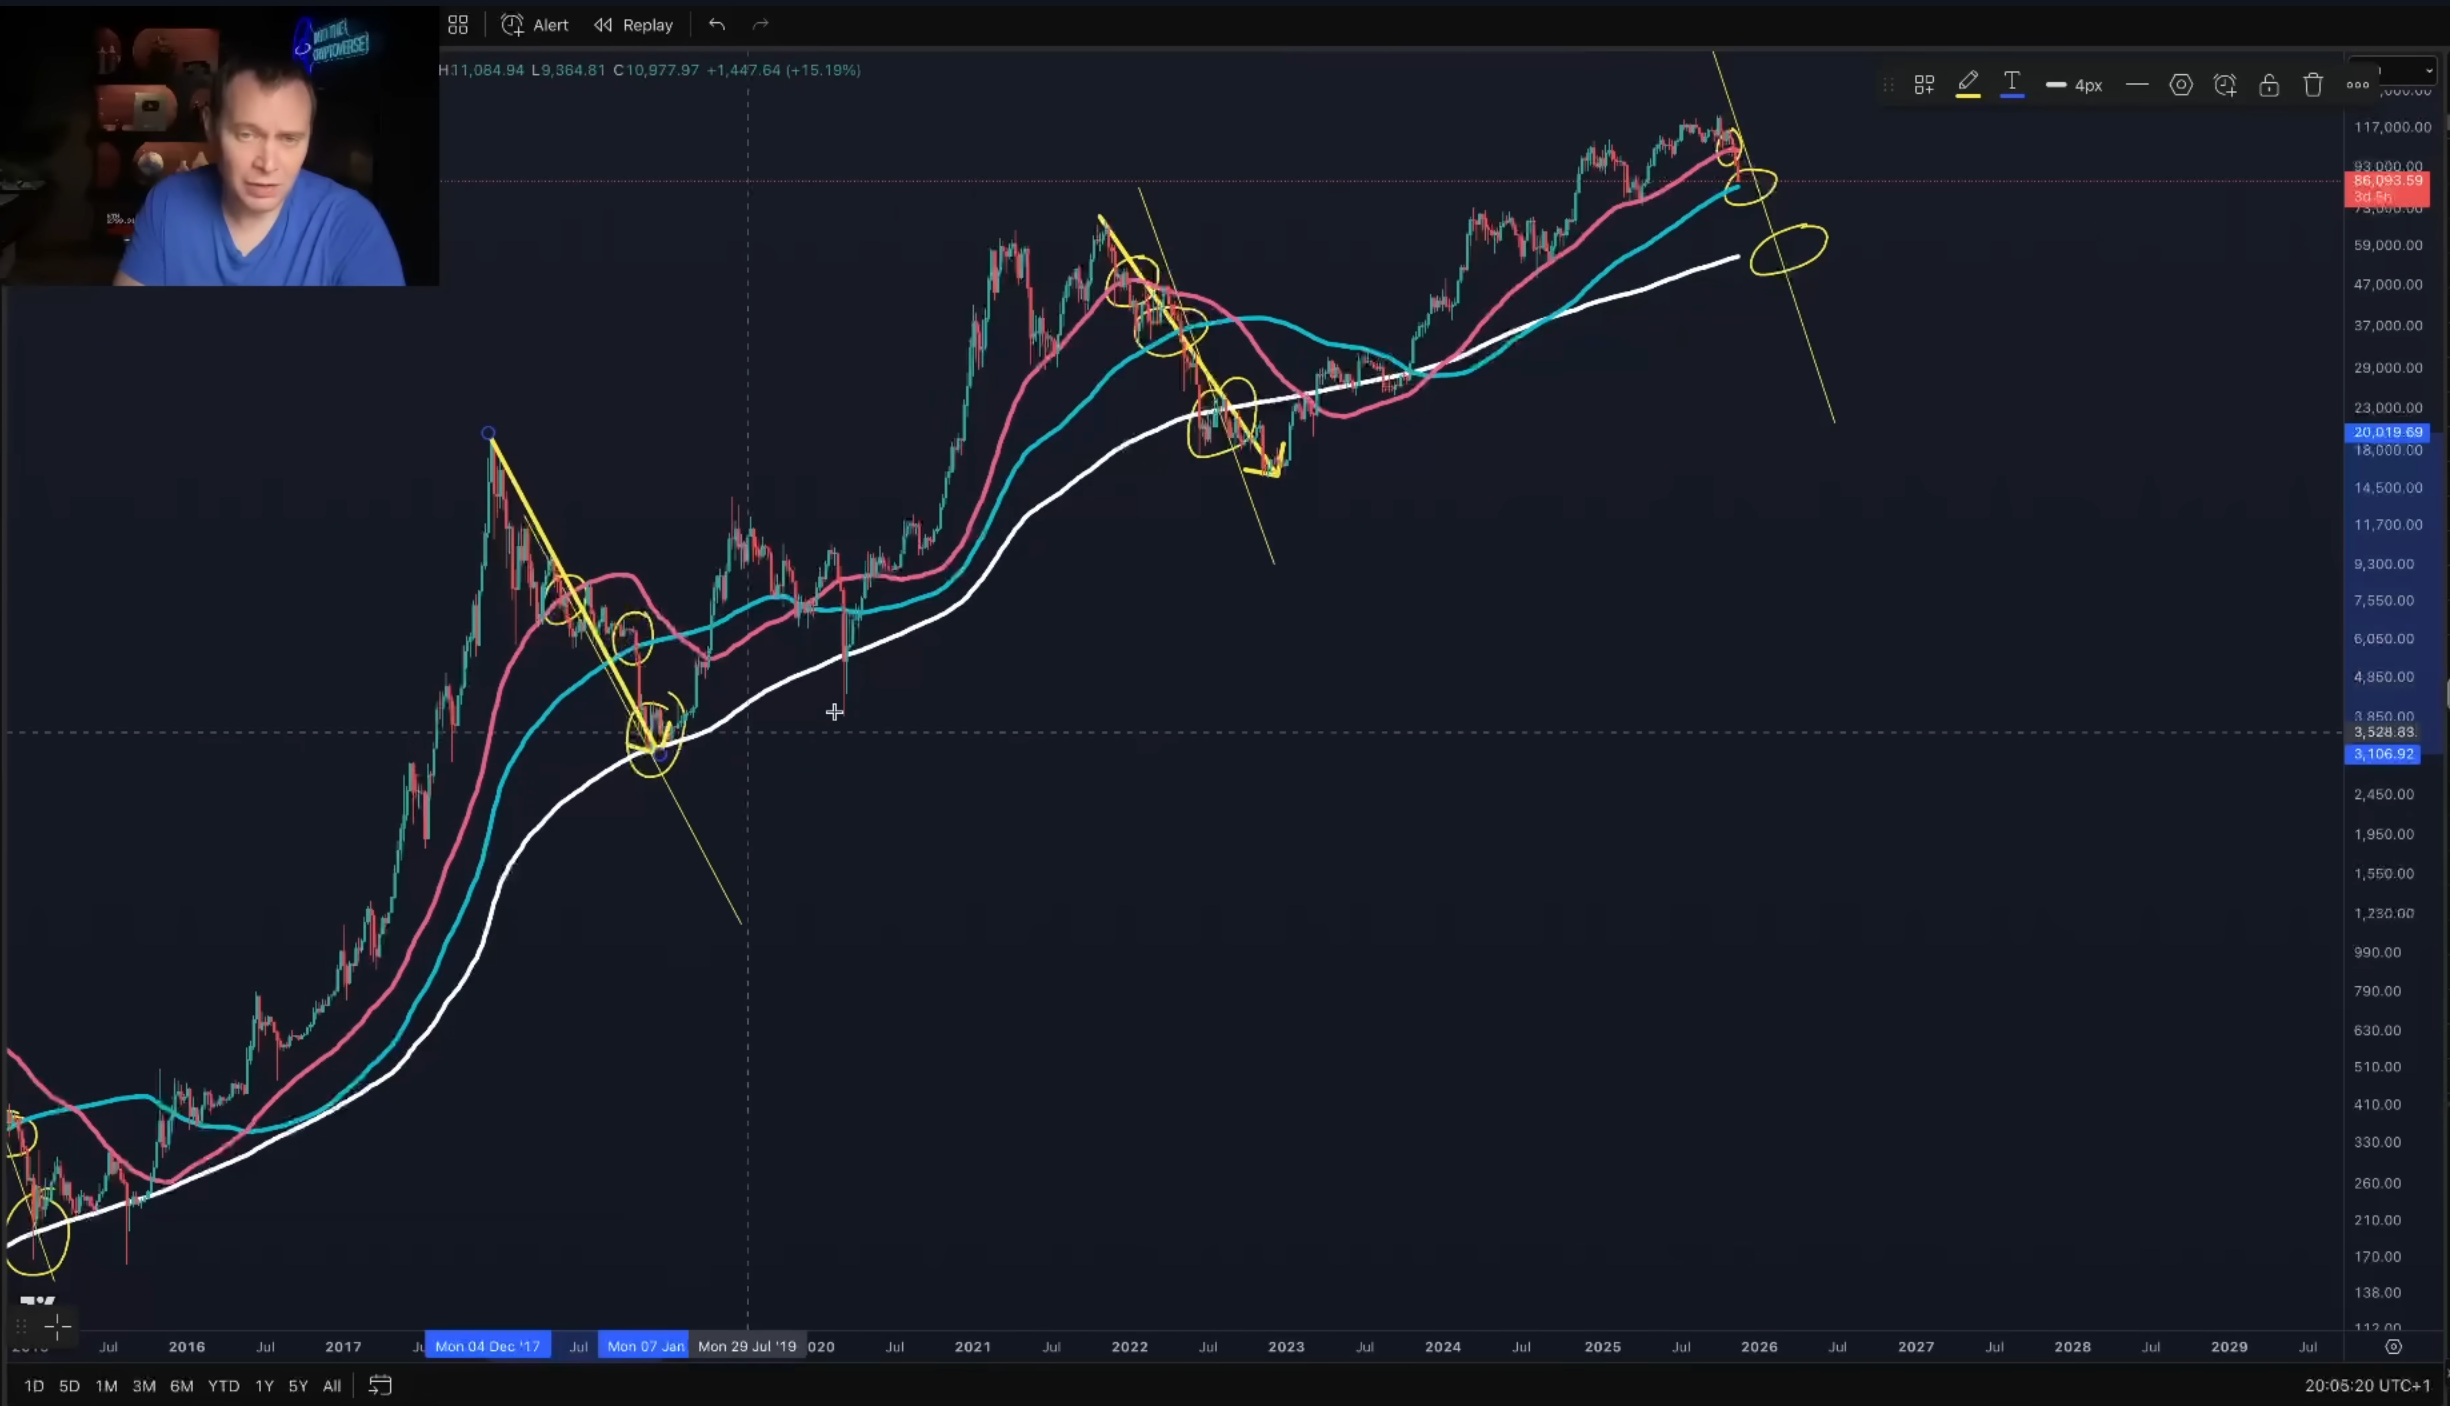The image size is (2450, 1406).
Task: Change the yellow line color pencil
Action: point(1968,85)
